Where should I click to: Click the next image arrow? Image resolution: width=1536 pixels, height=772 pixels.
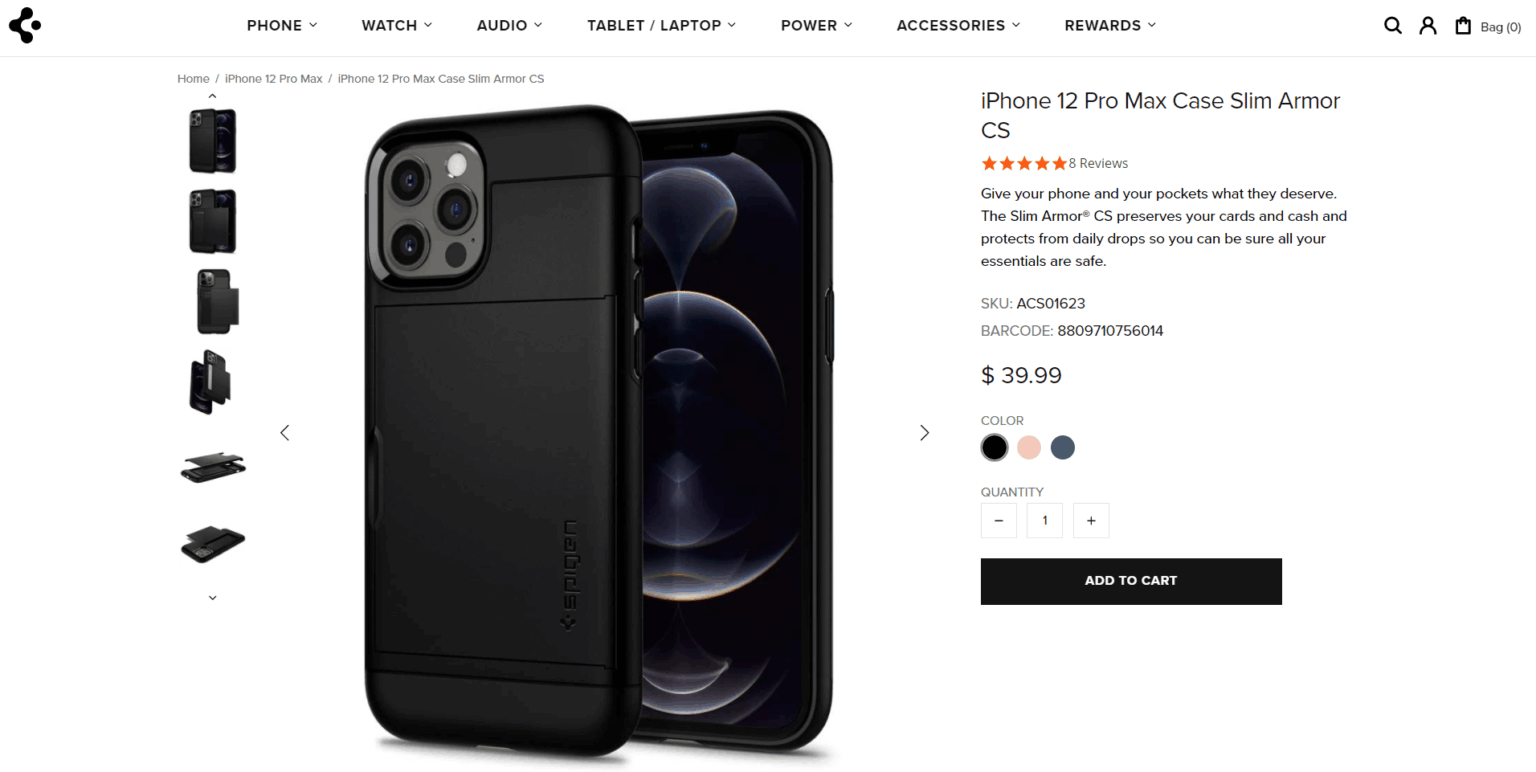923,432
